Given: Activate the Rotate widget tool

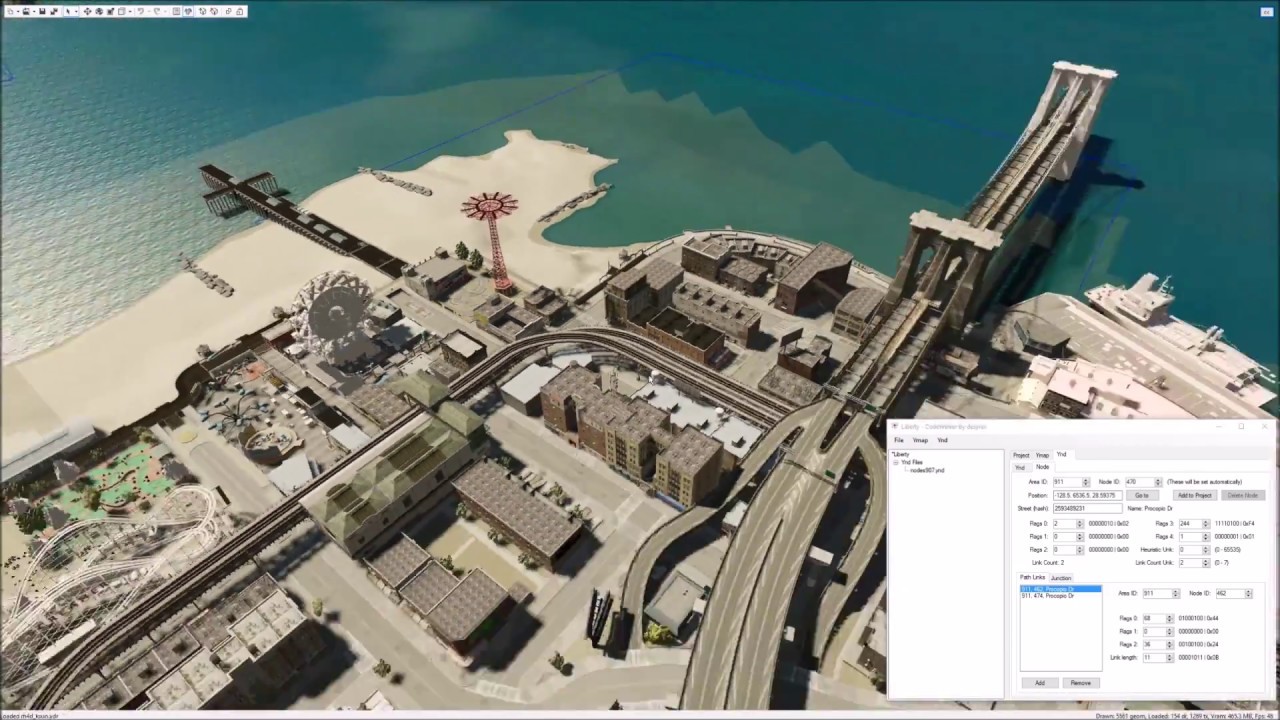Looking at the screenshot, I should [99, 12].
